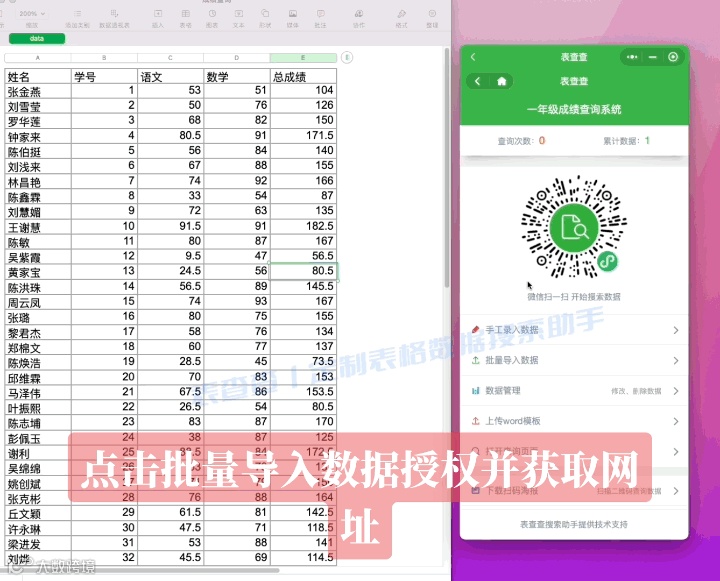Click the 查询次数 counter value
Image resolution: width=720 pixels, height=581 pixels.
click(x=542, y=141)
